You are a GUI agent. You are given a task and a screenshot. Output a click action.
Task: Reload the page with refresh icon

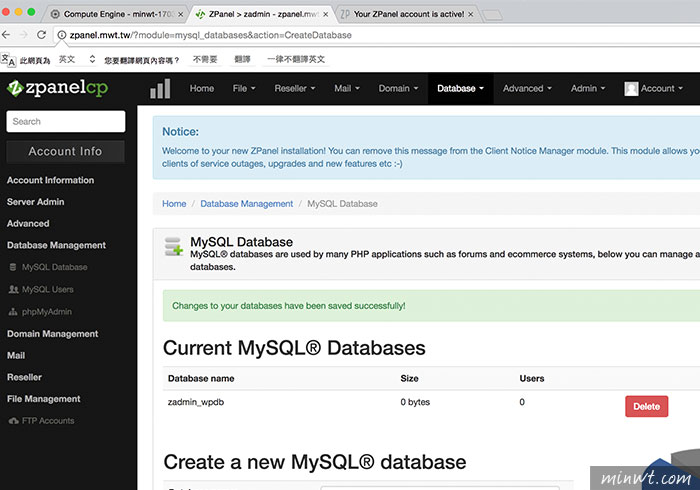coord(42,35)
